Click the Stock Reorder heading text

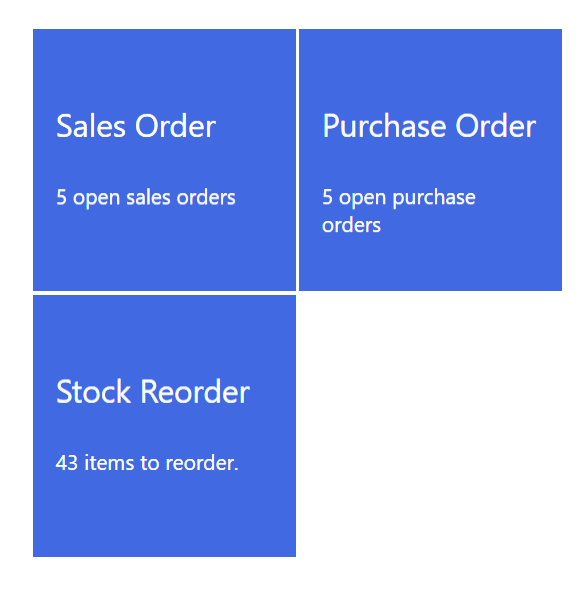153,392
